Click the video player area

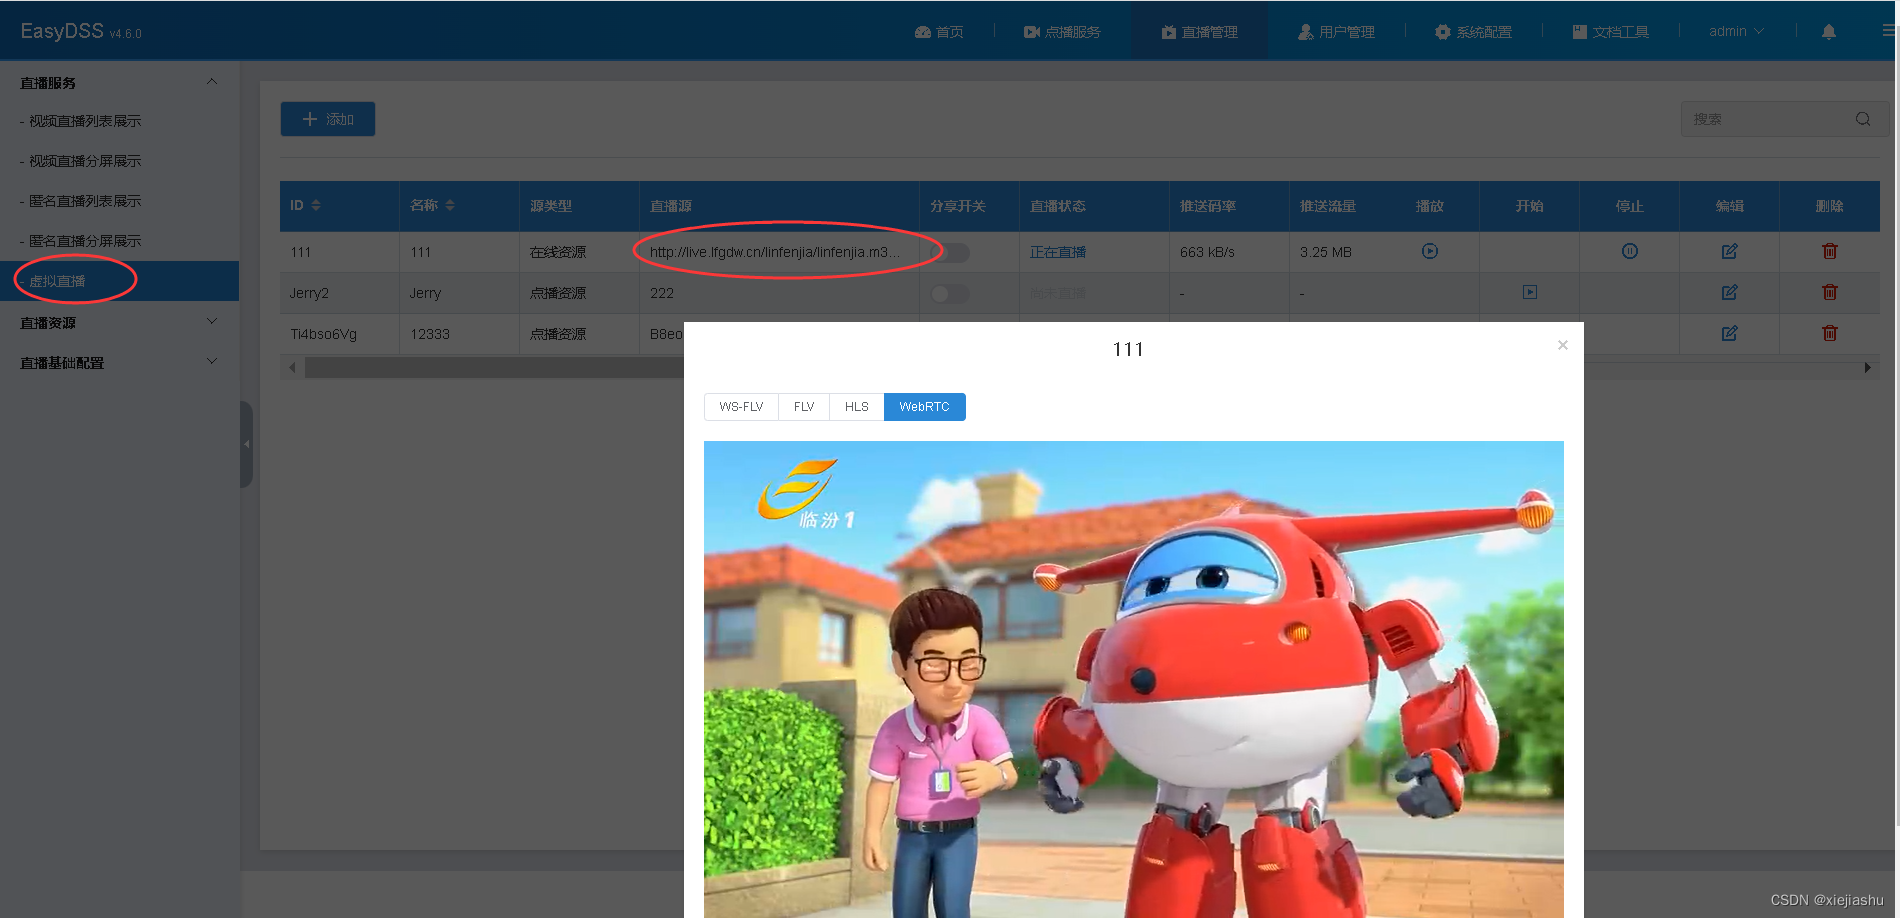click(1133, 679)
